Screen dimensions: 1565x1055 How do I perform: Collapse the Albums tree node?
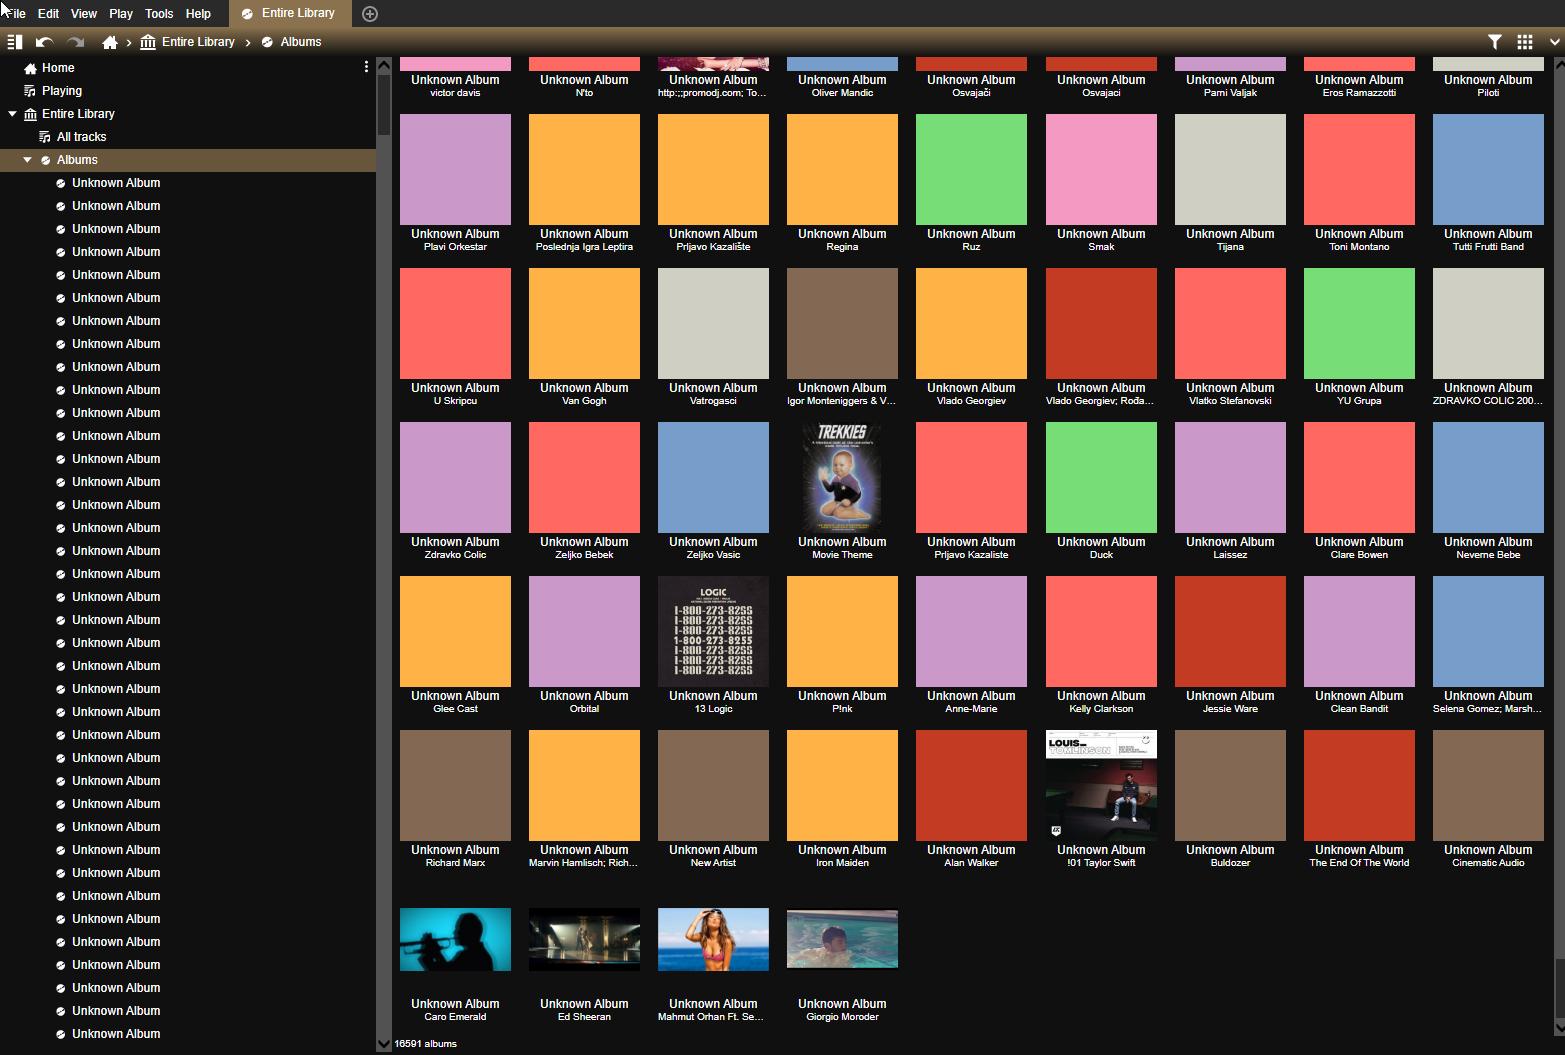point(27,160)
